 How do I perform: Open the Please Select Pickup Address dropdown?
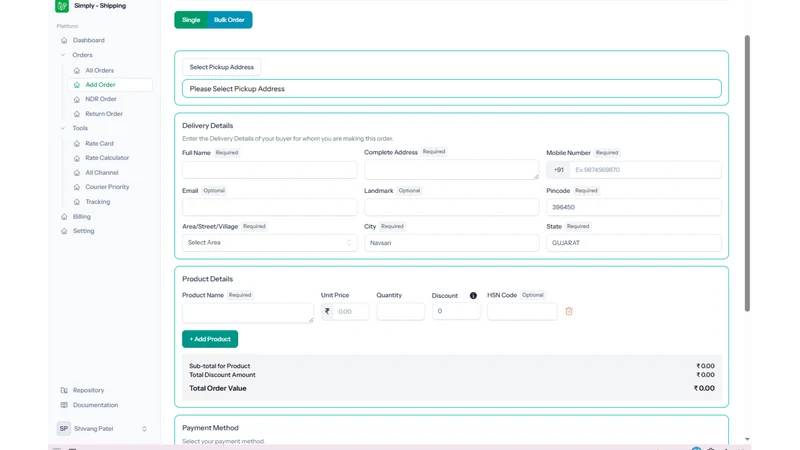[x=452, y=88]
